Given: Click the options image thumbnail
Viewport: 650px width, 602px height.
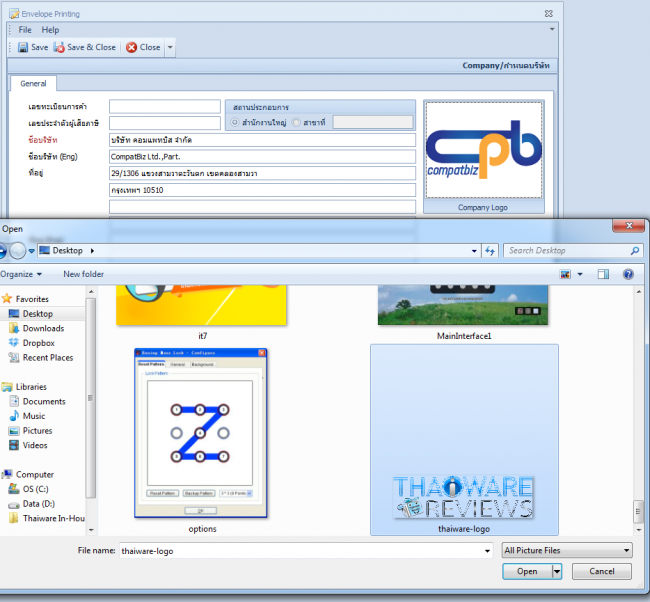Looking at the screenshot, I should (x=201, y=433).
